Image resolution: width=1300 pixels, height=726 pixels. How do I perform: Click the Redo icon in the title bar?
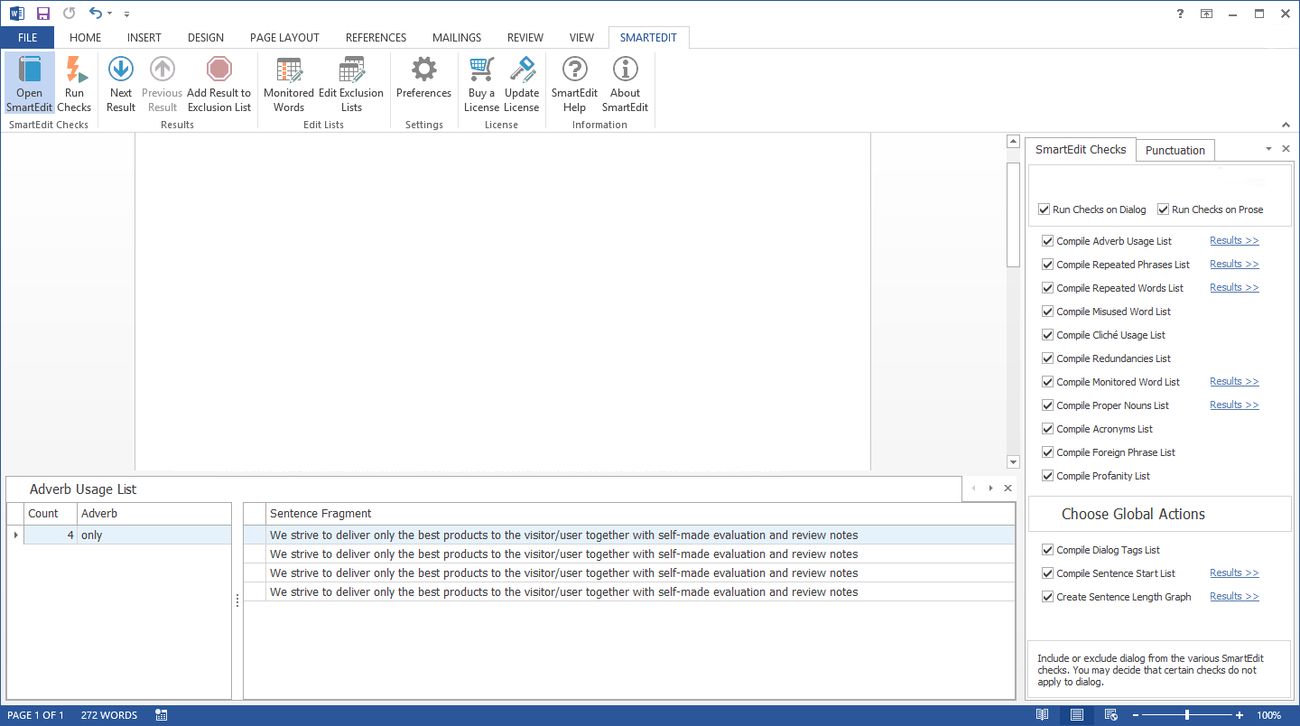click(x=69, y=13)
